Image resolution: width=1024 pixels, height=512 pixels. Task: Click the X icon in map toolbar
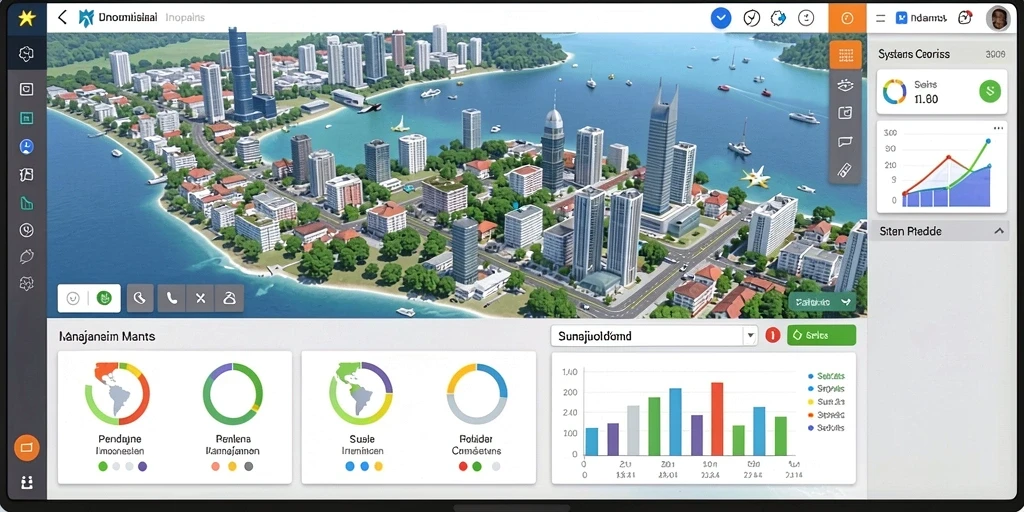click(x=200, y=298)
